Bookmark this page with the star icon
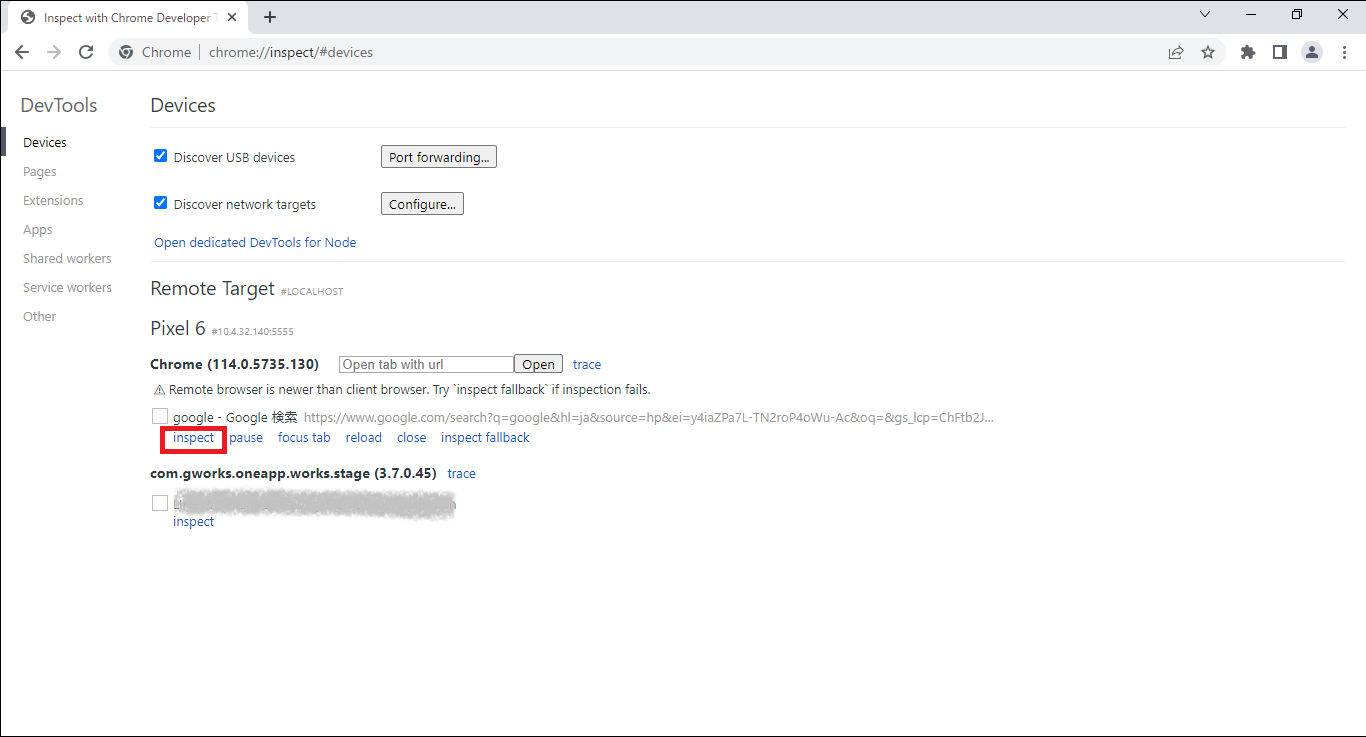1366x737 pixels. point(1208,52)
